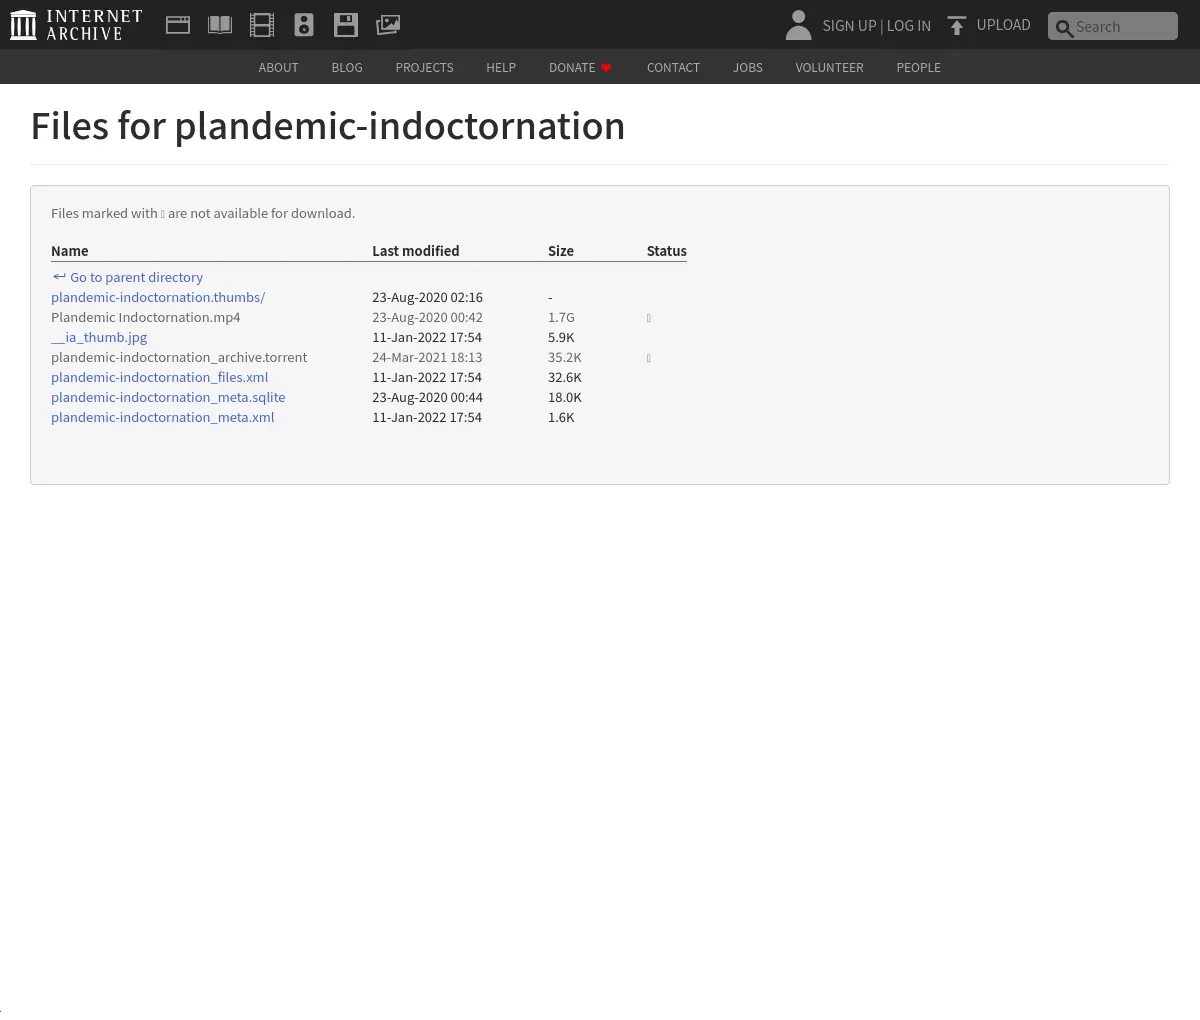Open the ABOUT menu item

point(278,67)
